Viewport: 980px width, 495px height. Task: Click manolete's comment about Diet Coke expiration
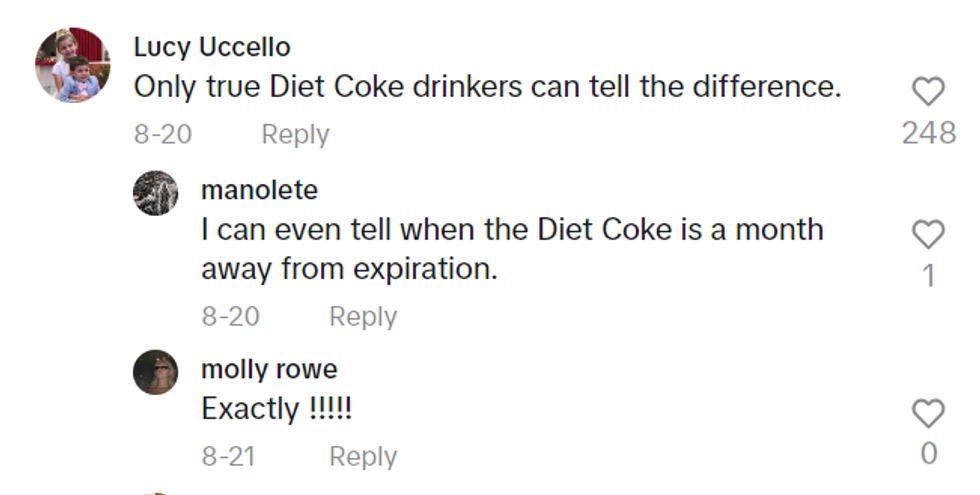(512, 249)
